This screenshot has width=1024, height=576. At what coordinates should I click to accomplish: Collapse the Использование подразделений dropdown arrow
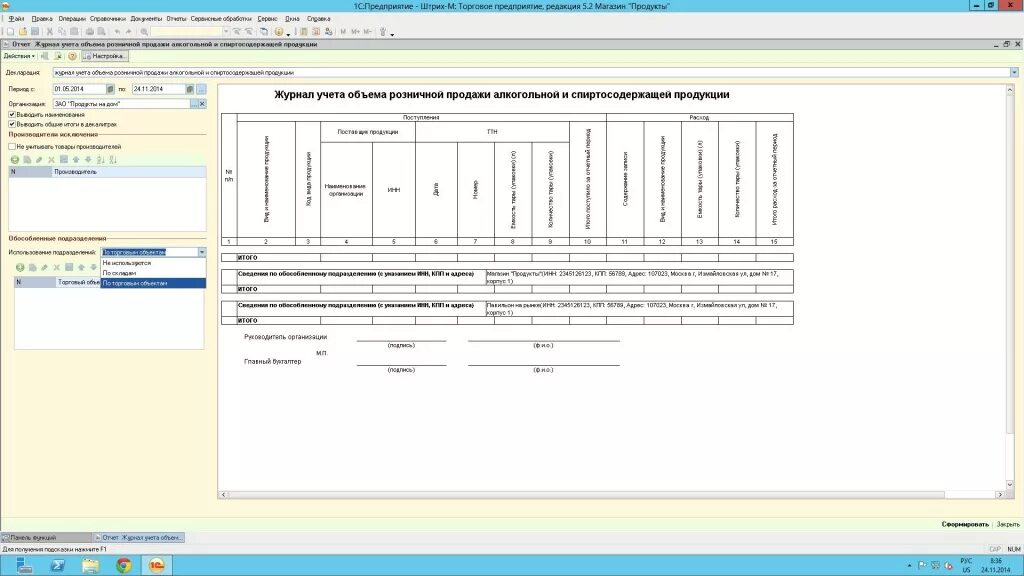[x=202, y=252]
